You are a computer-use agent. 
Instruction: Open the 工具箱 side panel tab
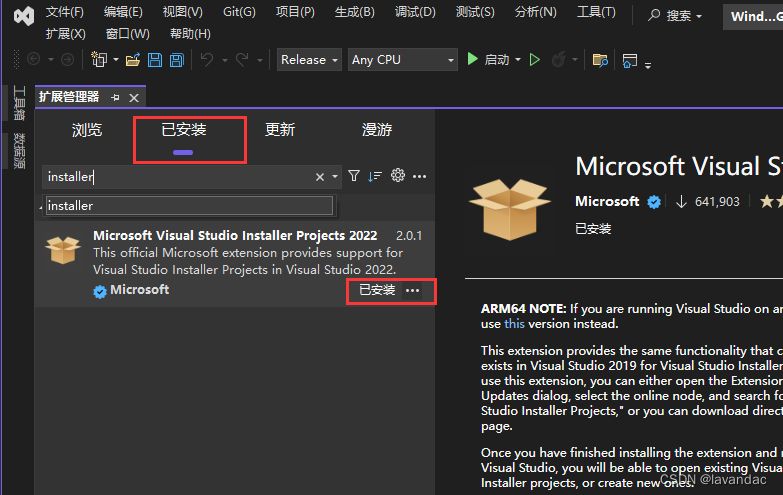[x=19, y=103]
